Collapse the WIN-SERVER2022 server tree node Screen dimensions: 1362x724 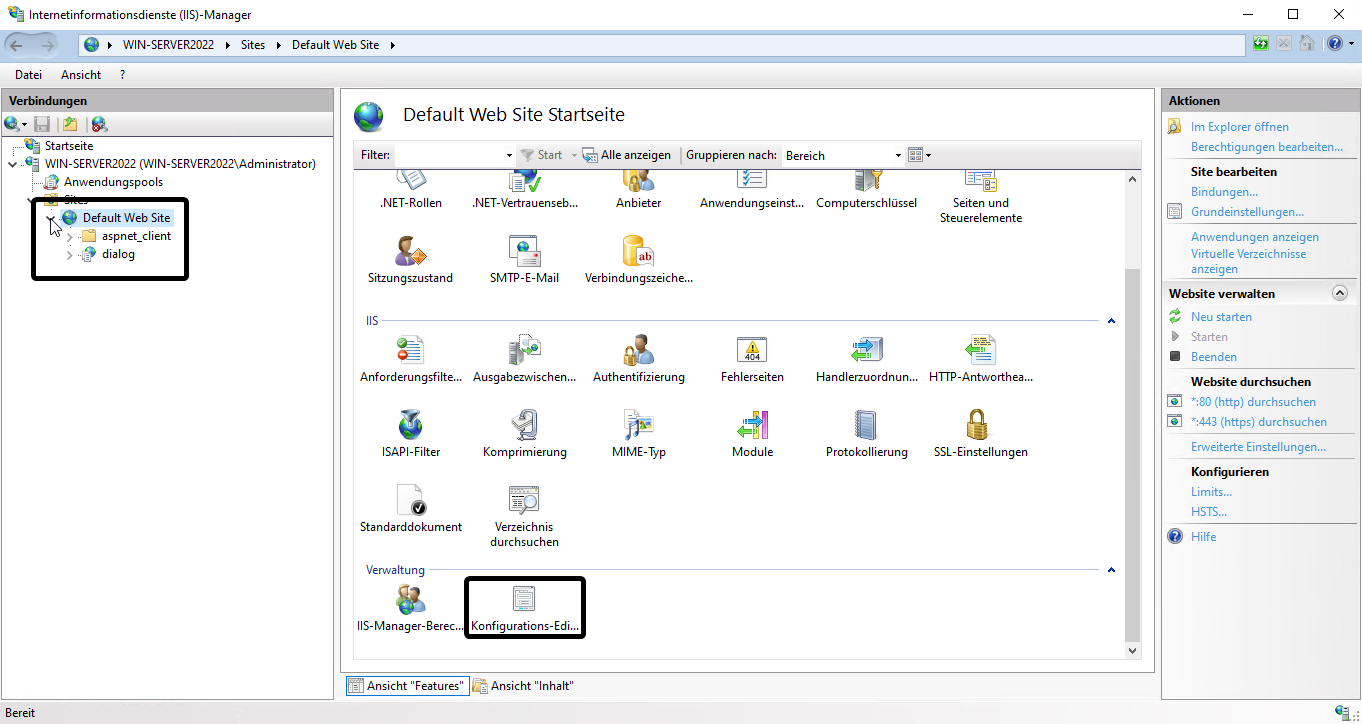[x=12, y=164]
